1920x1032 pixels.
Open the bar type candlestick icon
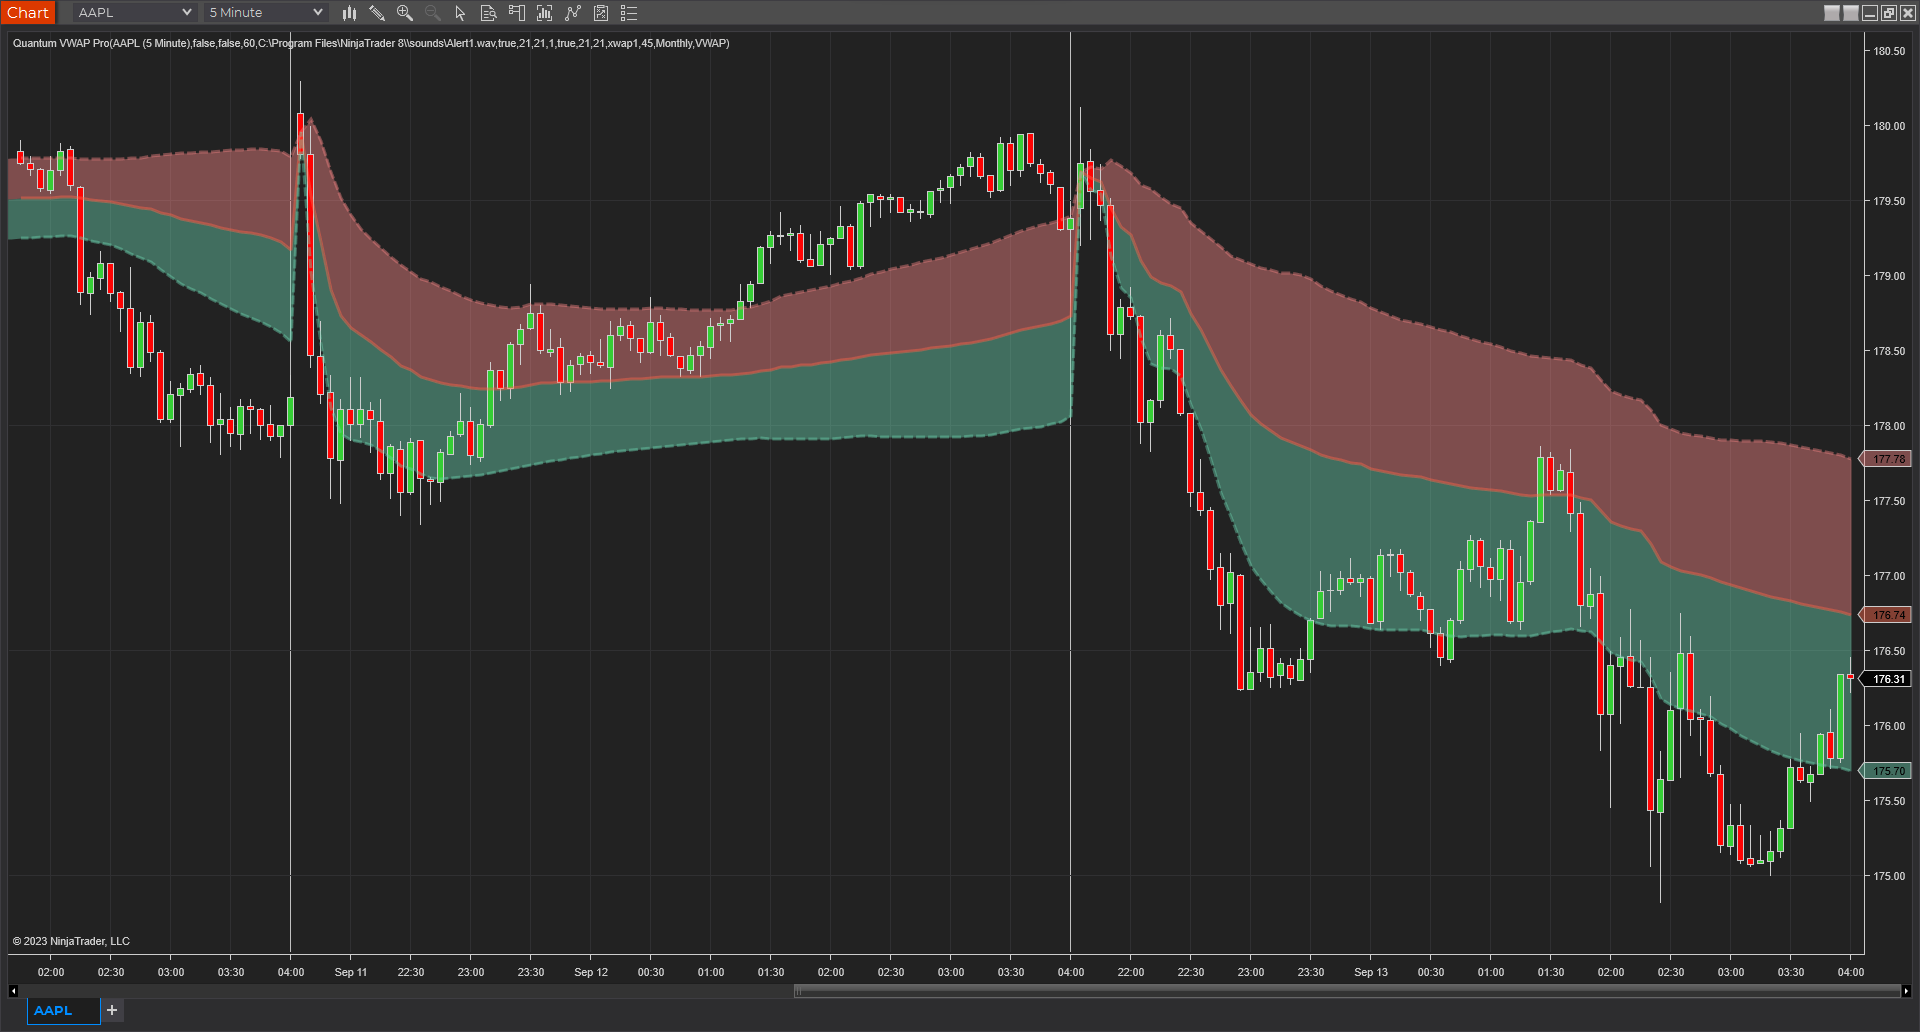click(x=349, y=13)
